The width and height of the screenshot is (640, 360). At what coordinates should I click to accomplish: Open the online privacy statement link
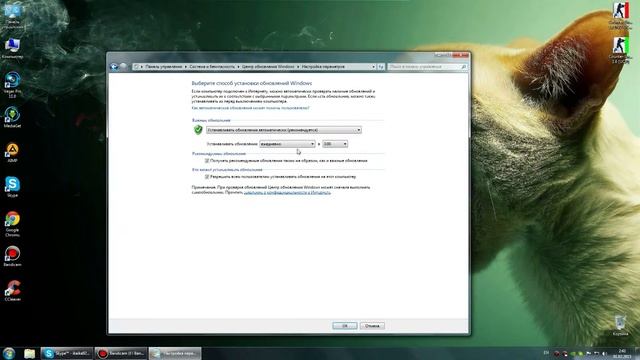[x=287, y=192]
